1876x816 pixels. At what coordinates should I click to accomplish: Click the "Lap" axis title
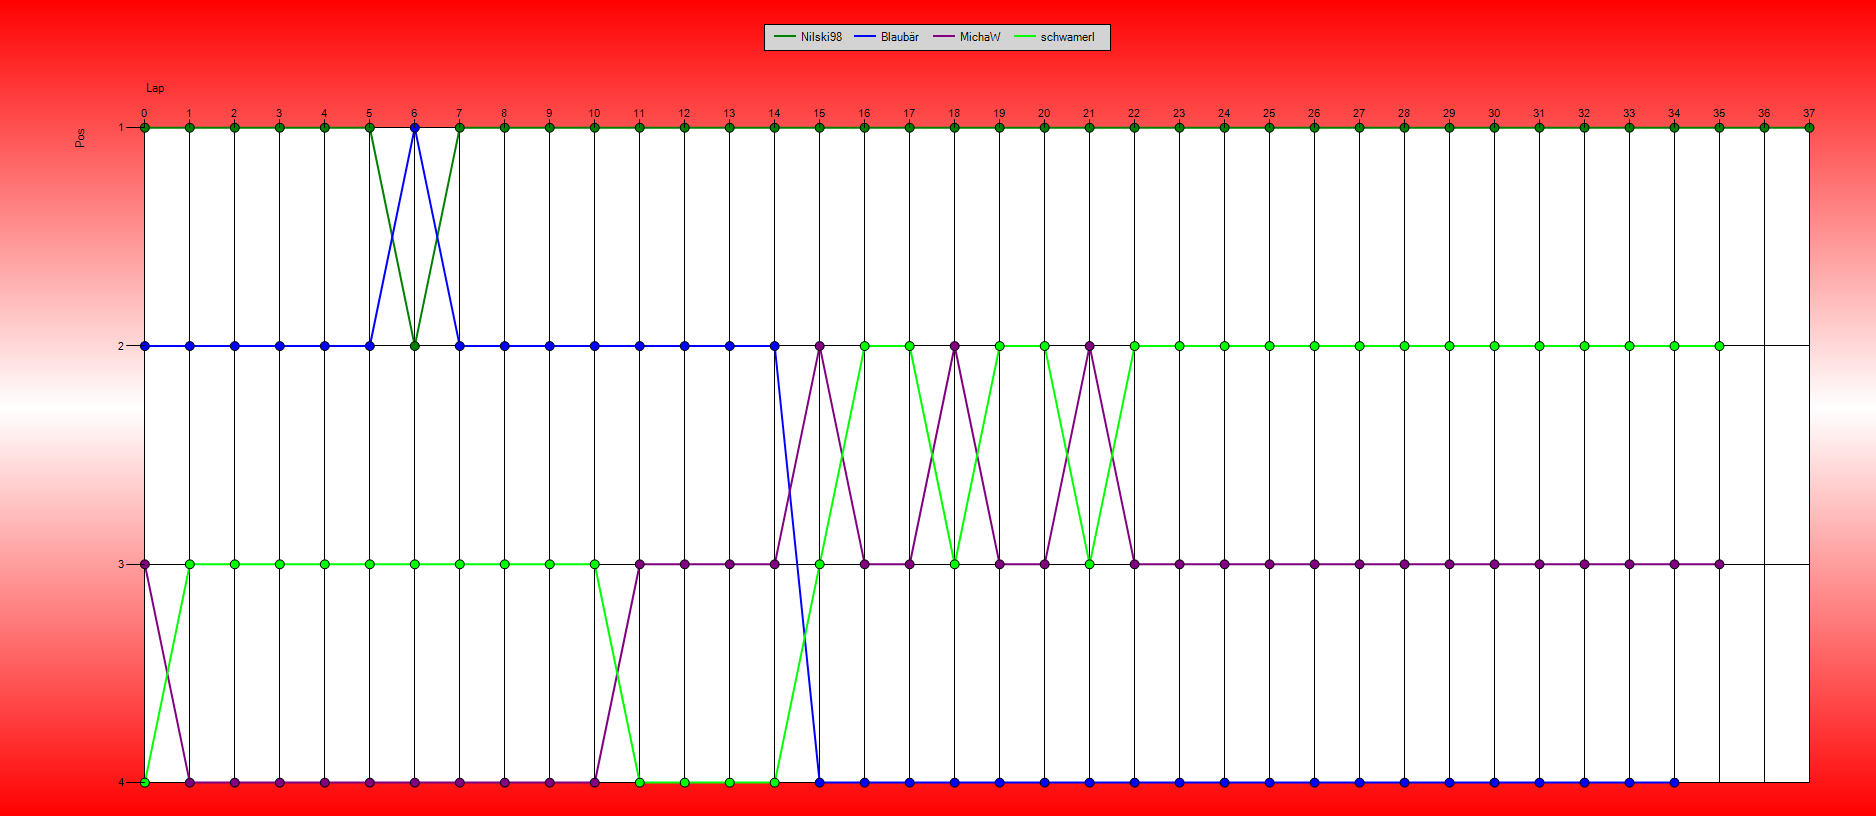[155, 88]
